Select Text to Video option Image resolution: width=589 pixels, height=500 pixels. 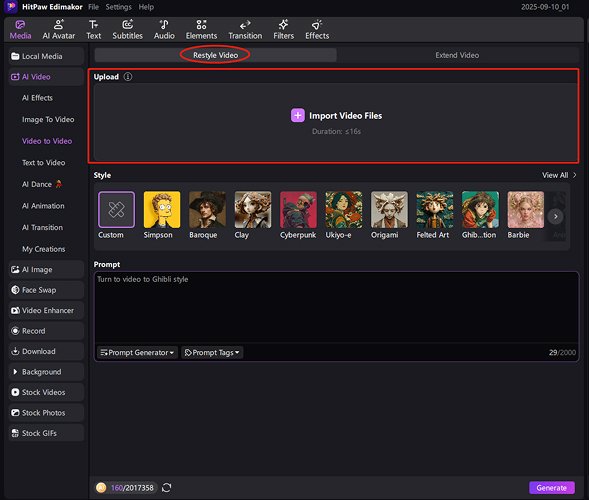[44, 163]
